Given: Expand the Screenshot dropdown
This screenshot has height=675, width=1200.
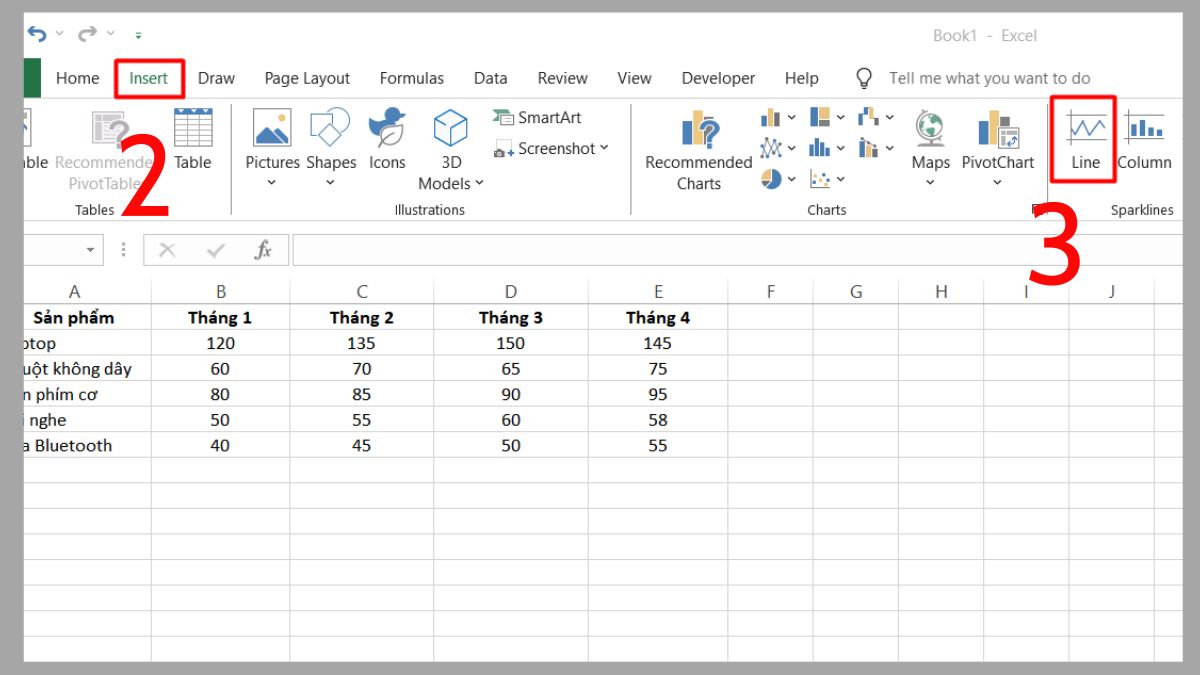Looking at the screenshot, I should [x=605, y=148].
